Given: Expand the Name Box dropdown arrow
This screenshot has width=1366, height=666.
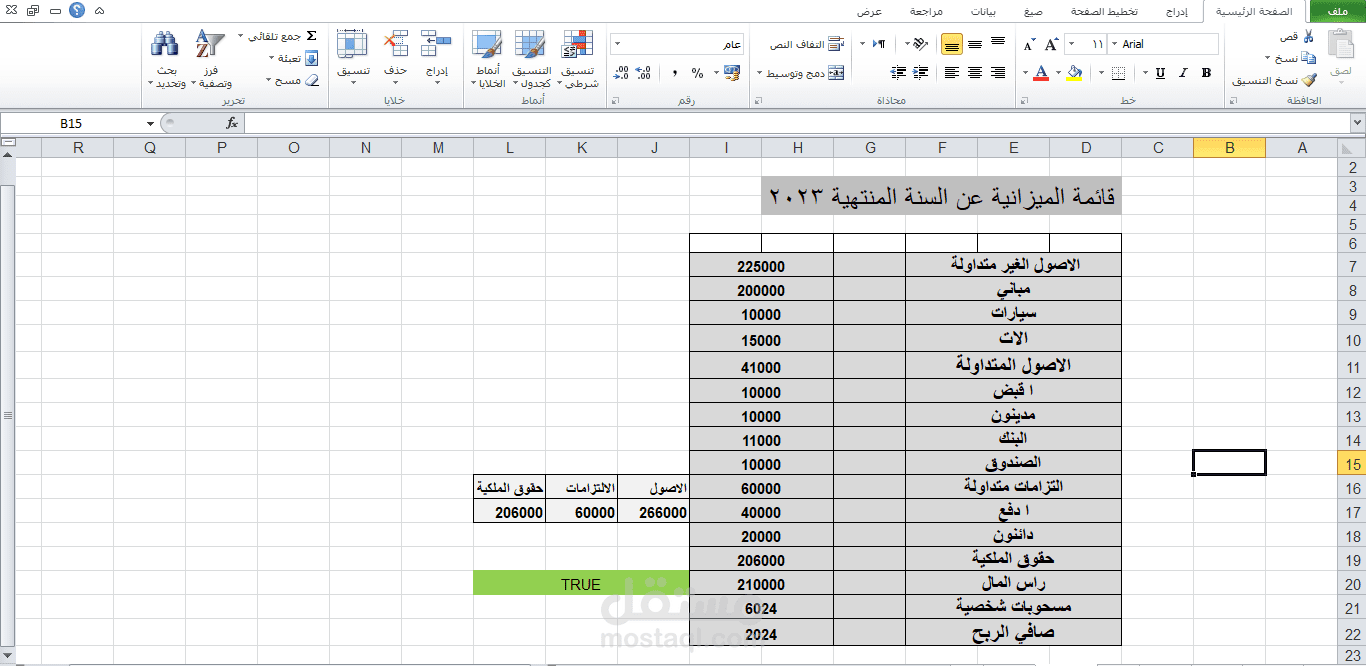Looking at the screenshot, I should tap(150, 123).
